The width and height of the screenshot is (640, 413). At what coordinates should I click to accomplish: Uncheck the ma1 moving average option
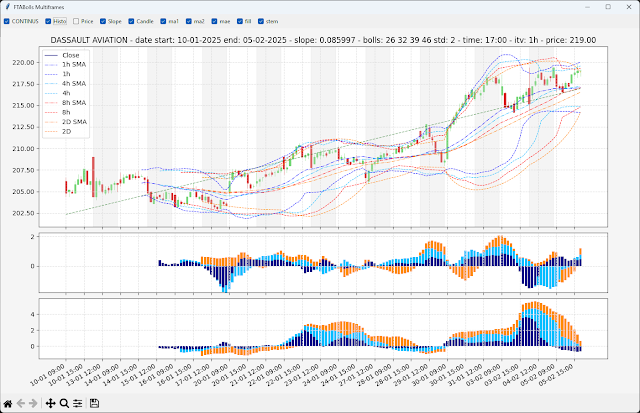(x=163, y=20)
